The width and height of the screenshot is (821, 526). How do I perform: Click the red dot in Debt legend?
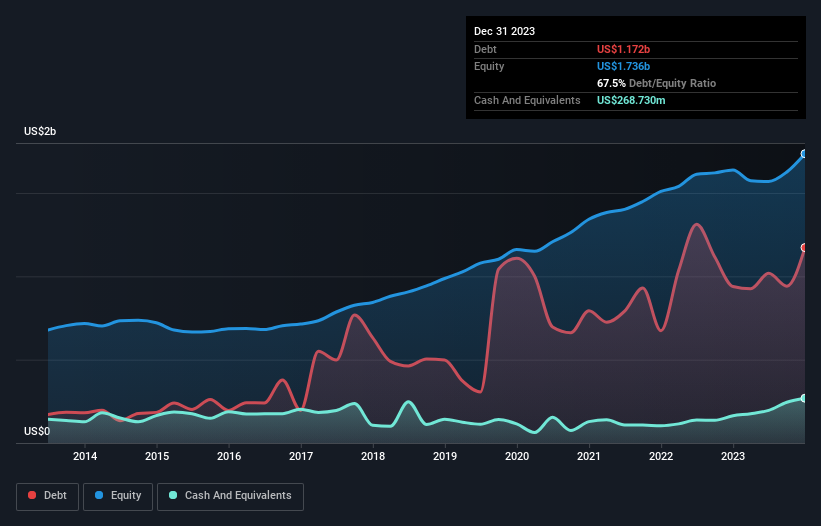pyautogui.click(x=32, y=495)
